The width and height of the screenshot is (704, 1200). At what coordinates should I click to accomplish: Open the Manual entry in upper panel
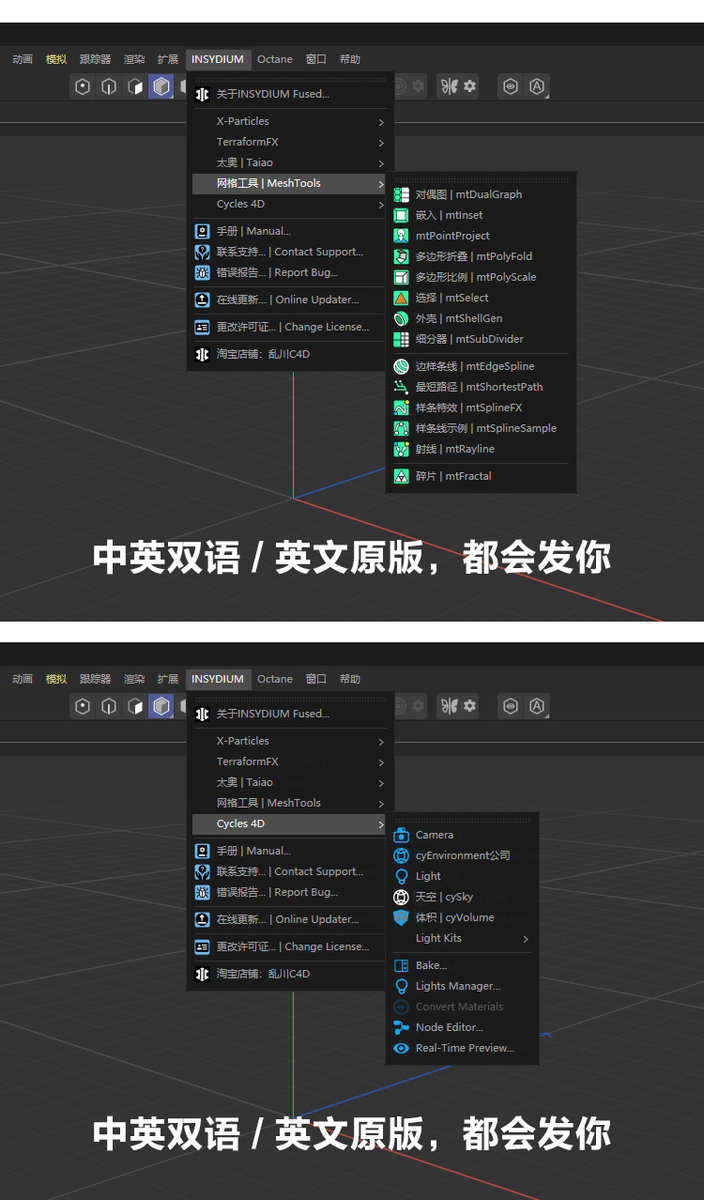point(290,231)
